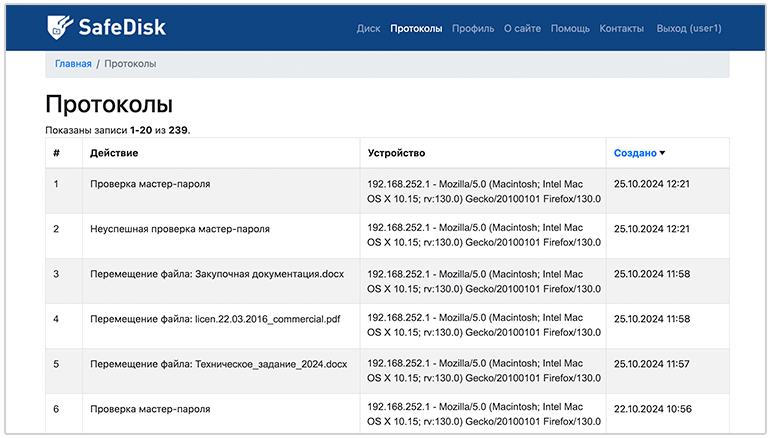Screen dimensions: 770x438
Task: Click the Протоколы page heading
Action: [109, 105]
